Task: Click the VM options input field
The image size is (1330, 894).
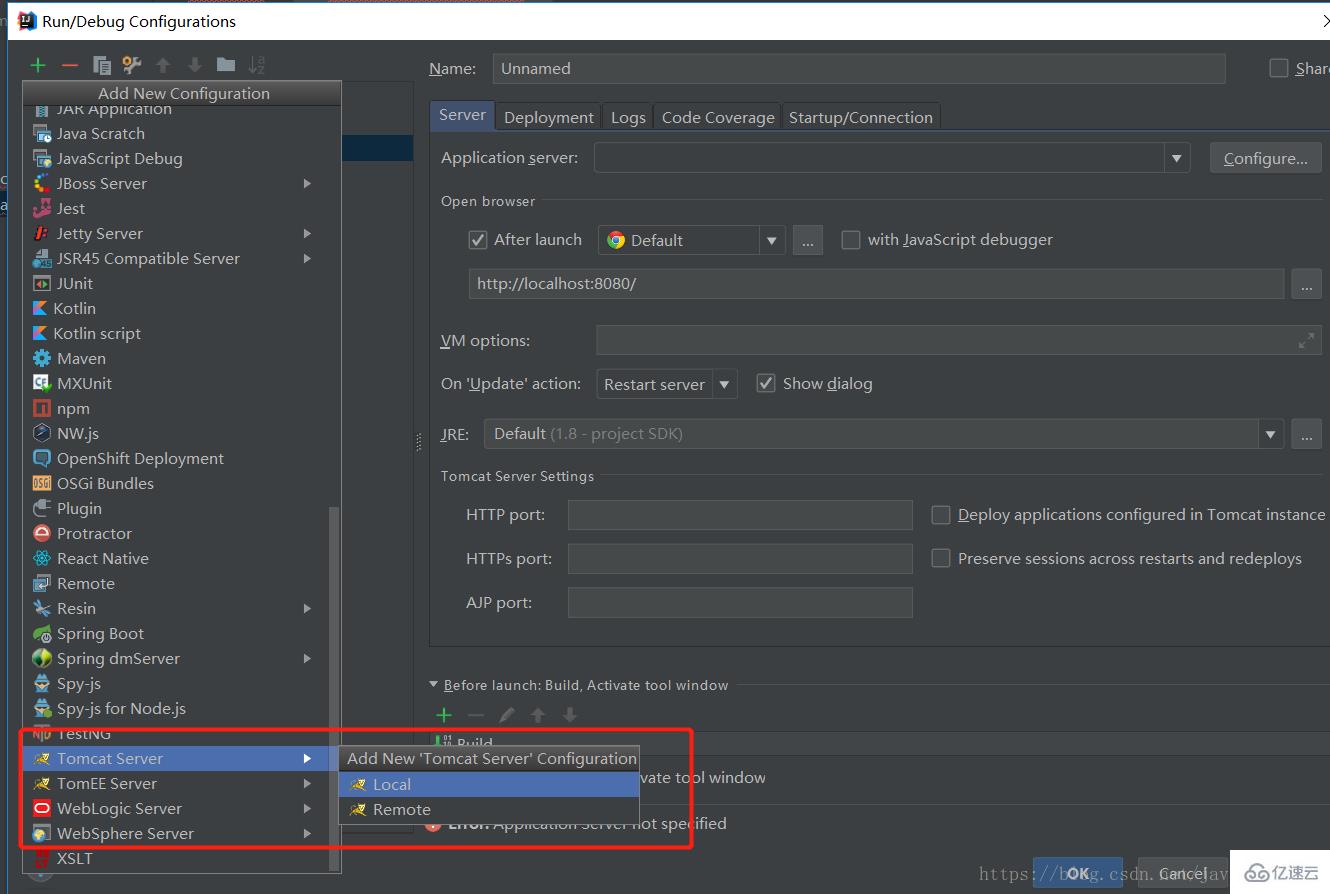Action: point(959,340)
